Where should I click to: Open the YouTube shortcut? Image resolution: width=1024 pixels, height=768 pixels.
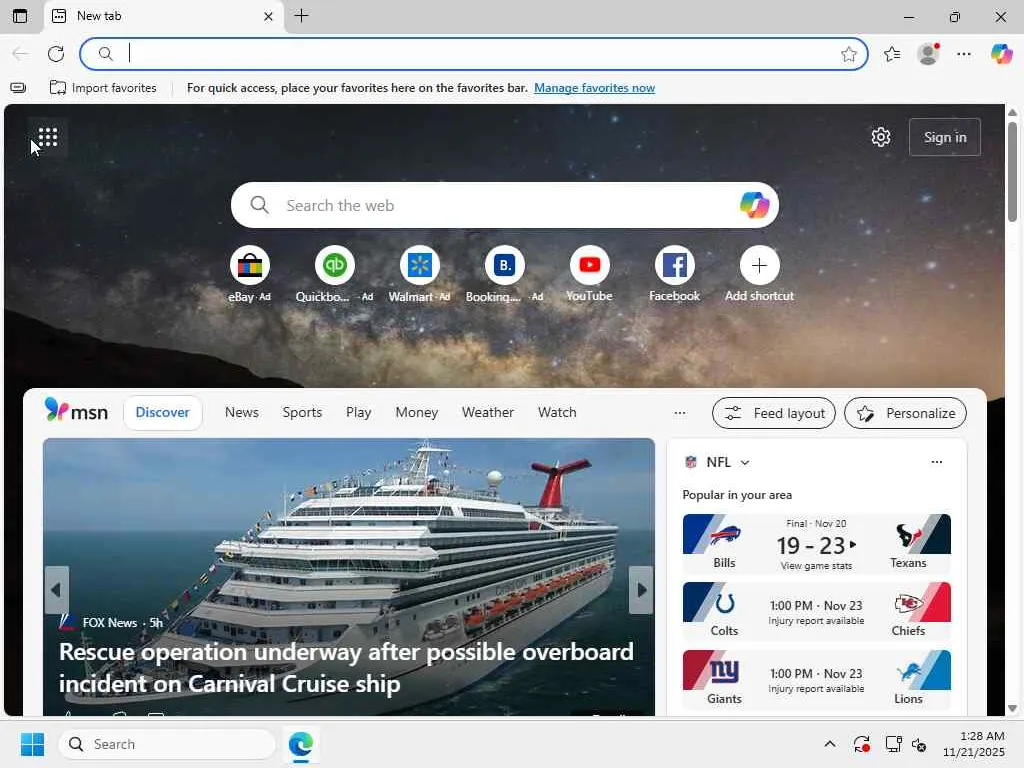589,265
